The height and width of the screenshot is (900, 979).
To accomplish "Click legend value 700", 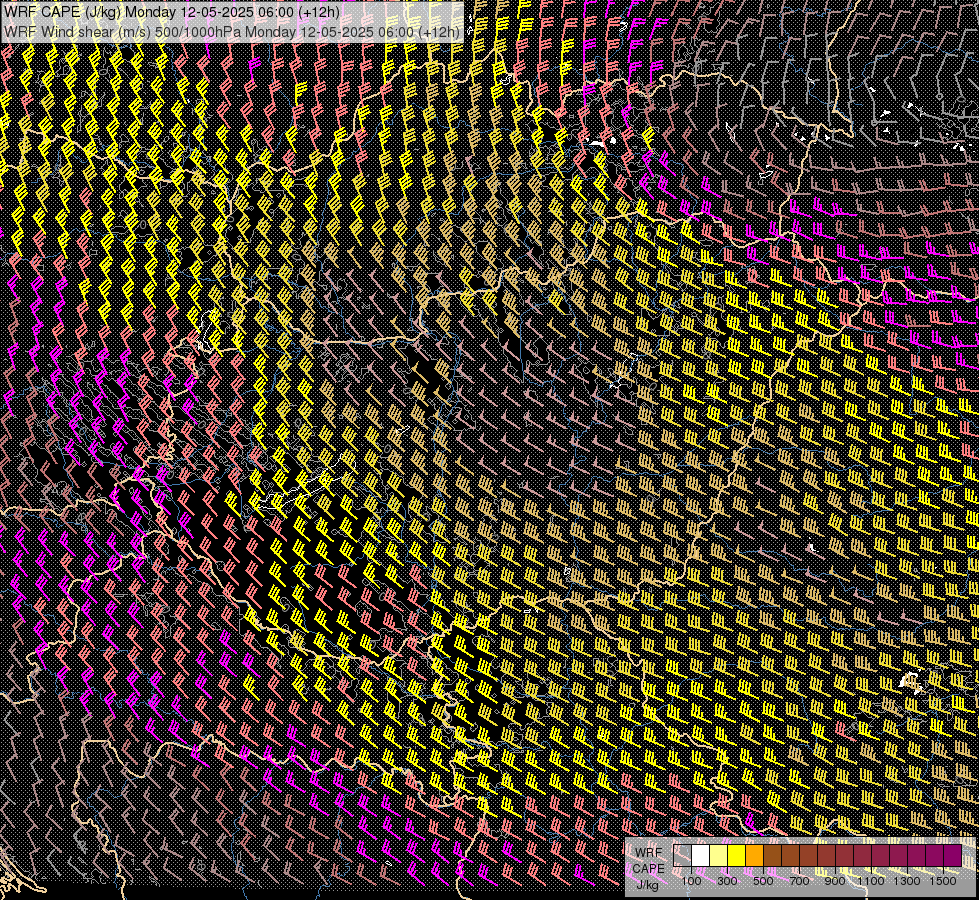I will point(799,881).
